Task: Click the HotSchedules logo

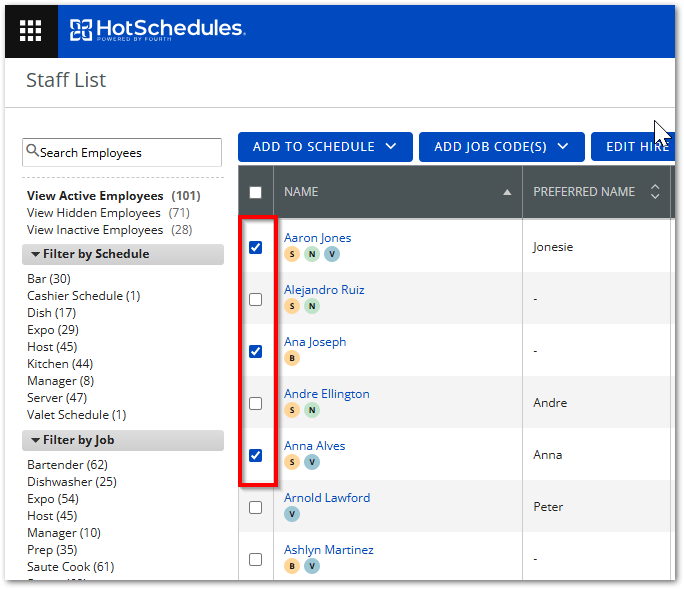Action: pyautogui.click(x=157, y=30)
